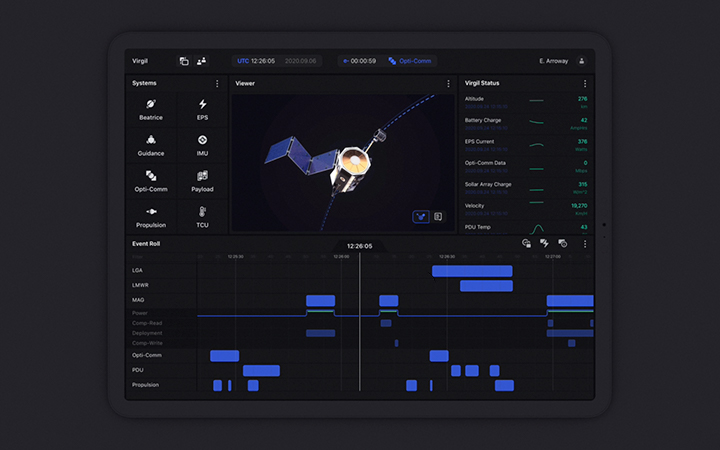Click the Deployment event block before the playhead
Image resolution: width=720 pixels, height=450 pixels.
(x=321, y=333)
